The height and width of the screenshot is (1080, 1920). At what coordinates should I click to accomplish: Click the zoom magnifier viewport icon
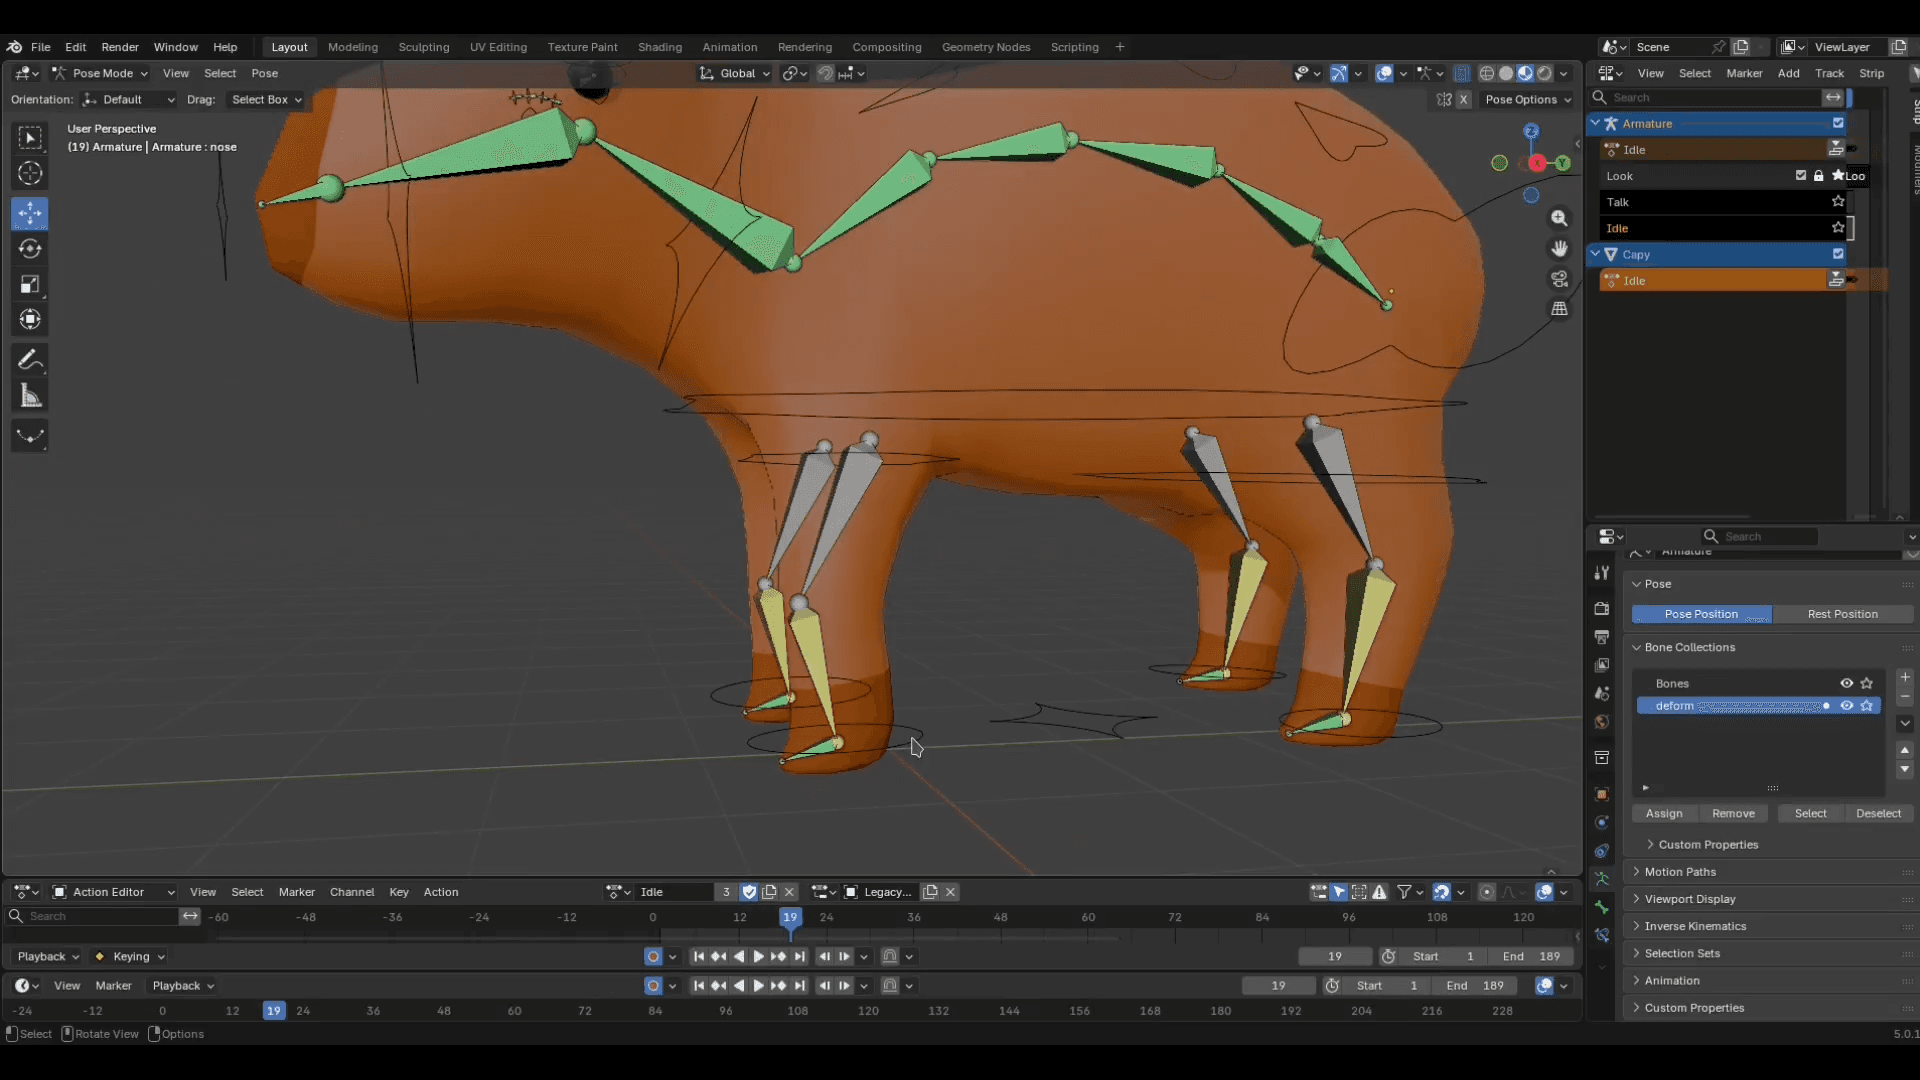tap(1559, 218)
